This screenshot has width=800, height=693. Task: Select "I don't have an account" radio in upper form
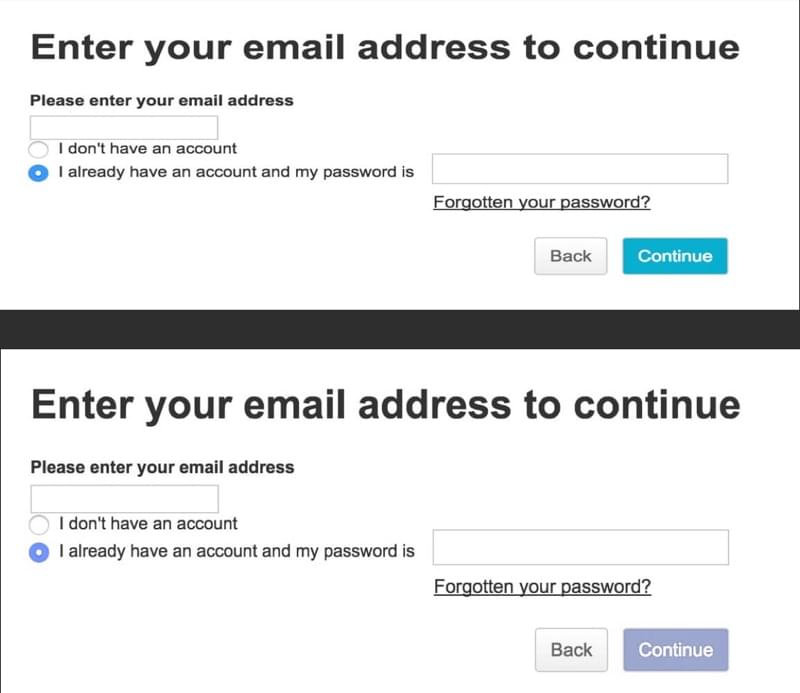(x=39, y=150)
